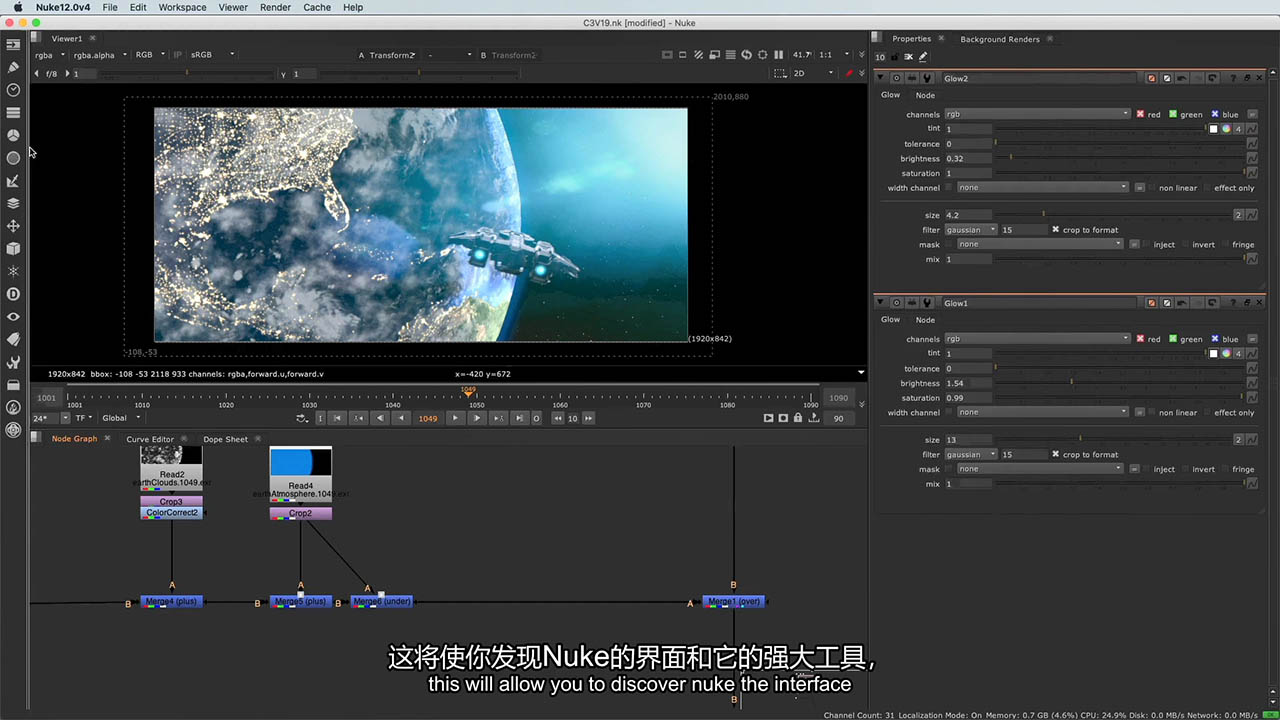This screenshot has height=720, width=1280.
Task: Open the Time nodes clock icon
Action: [x=13, y=90]
